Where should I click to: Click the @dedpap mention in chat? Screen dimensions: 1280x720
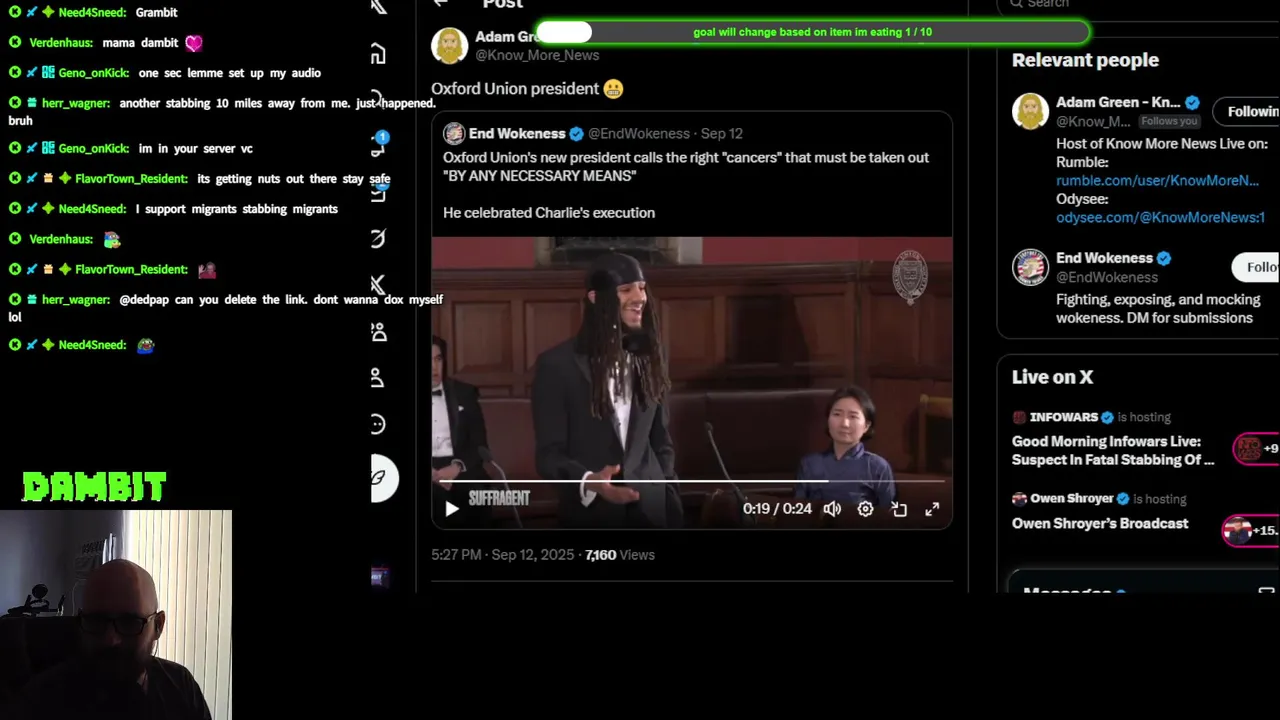coord(145,299)
